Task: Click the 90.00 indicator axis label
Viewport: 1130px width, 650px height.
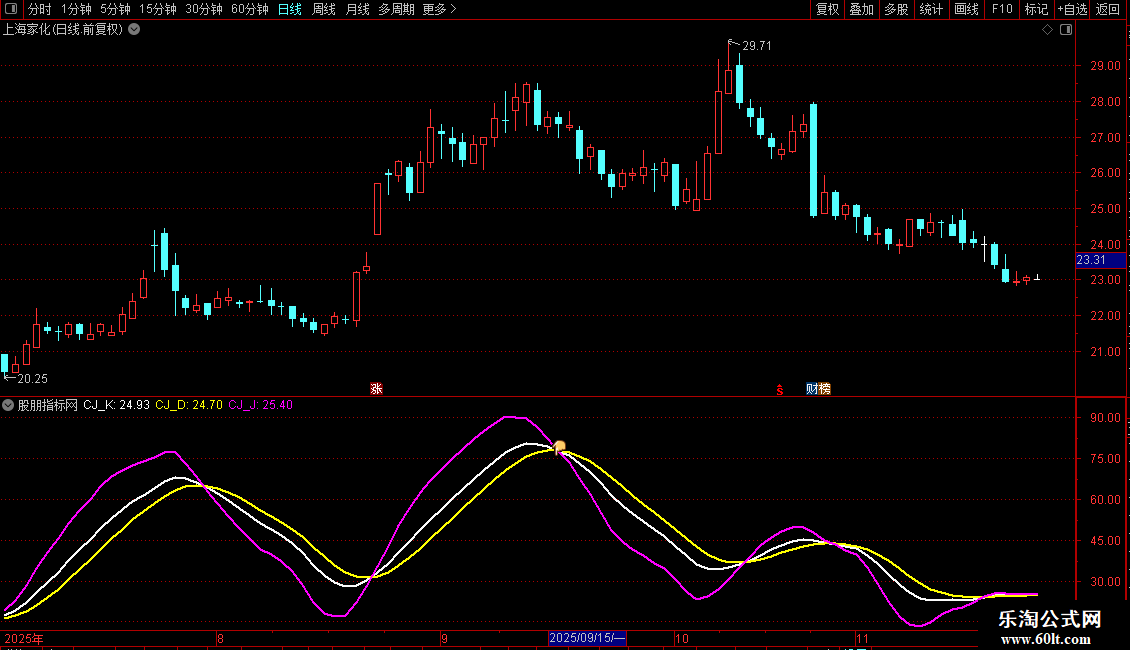Action: pos(1105,418)
